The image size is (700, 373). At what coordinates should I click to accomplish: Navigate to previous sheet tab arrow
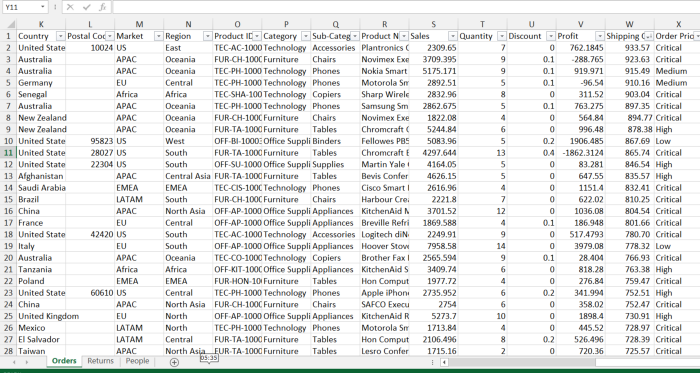point(14,362)
